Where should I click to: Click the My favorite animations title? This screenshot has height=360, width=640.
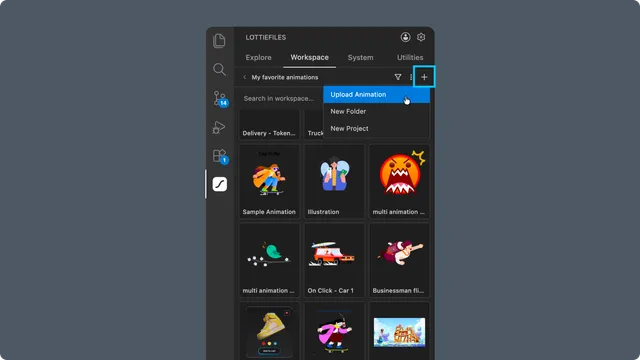[285, 77]
